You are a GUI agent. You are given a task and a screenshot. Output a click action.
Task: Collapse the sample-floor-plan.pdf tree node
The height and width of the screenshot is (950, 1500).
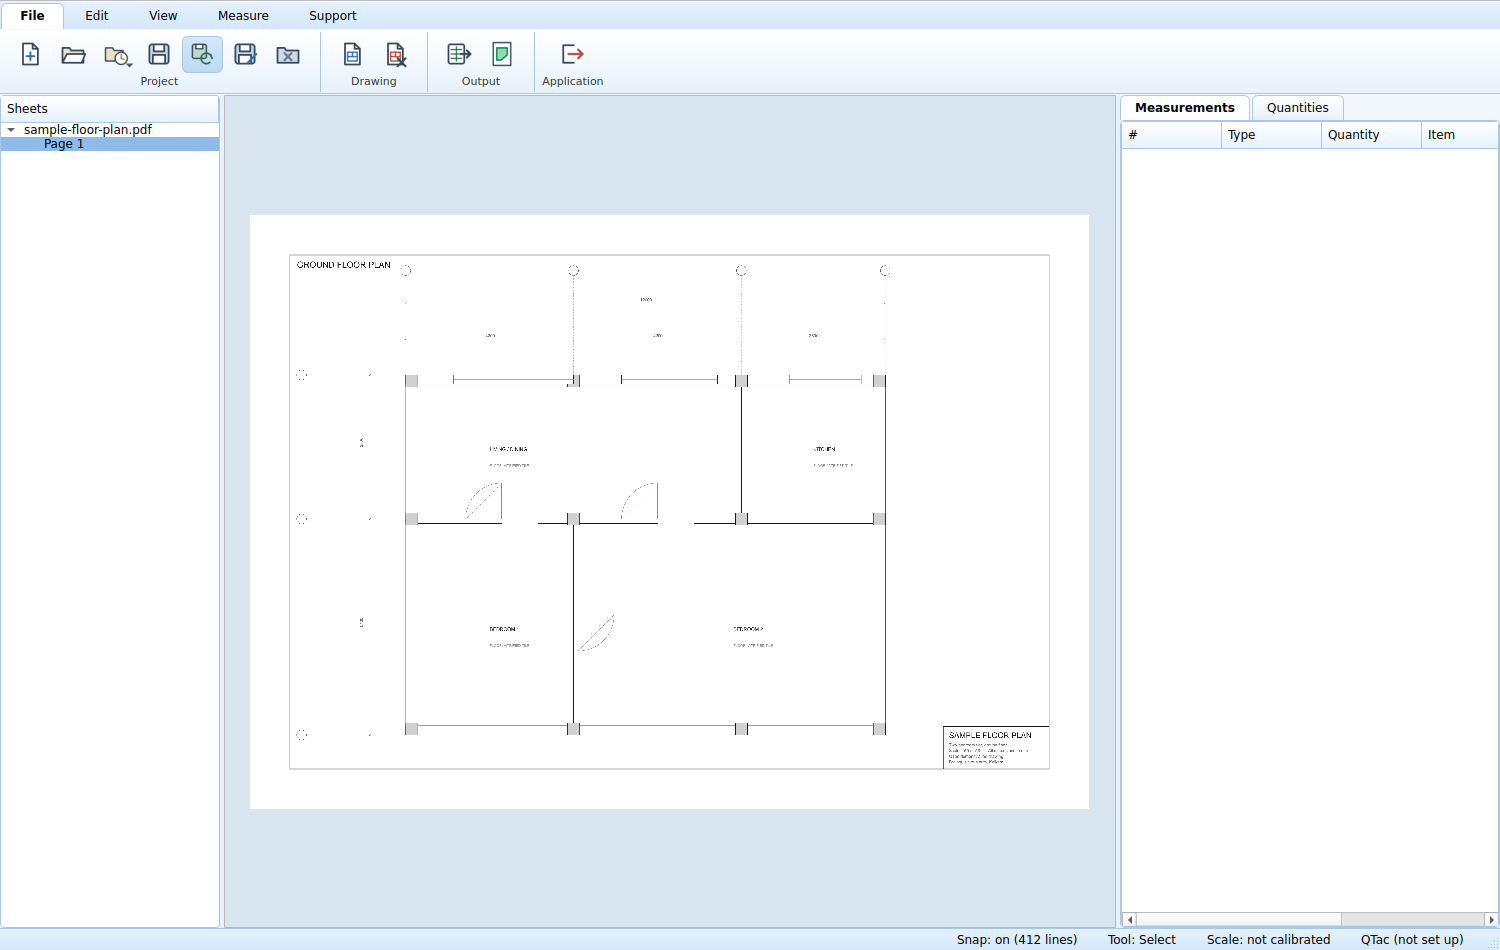(11, 130)
